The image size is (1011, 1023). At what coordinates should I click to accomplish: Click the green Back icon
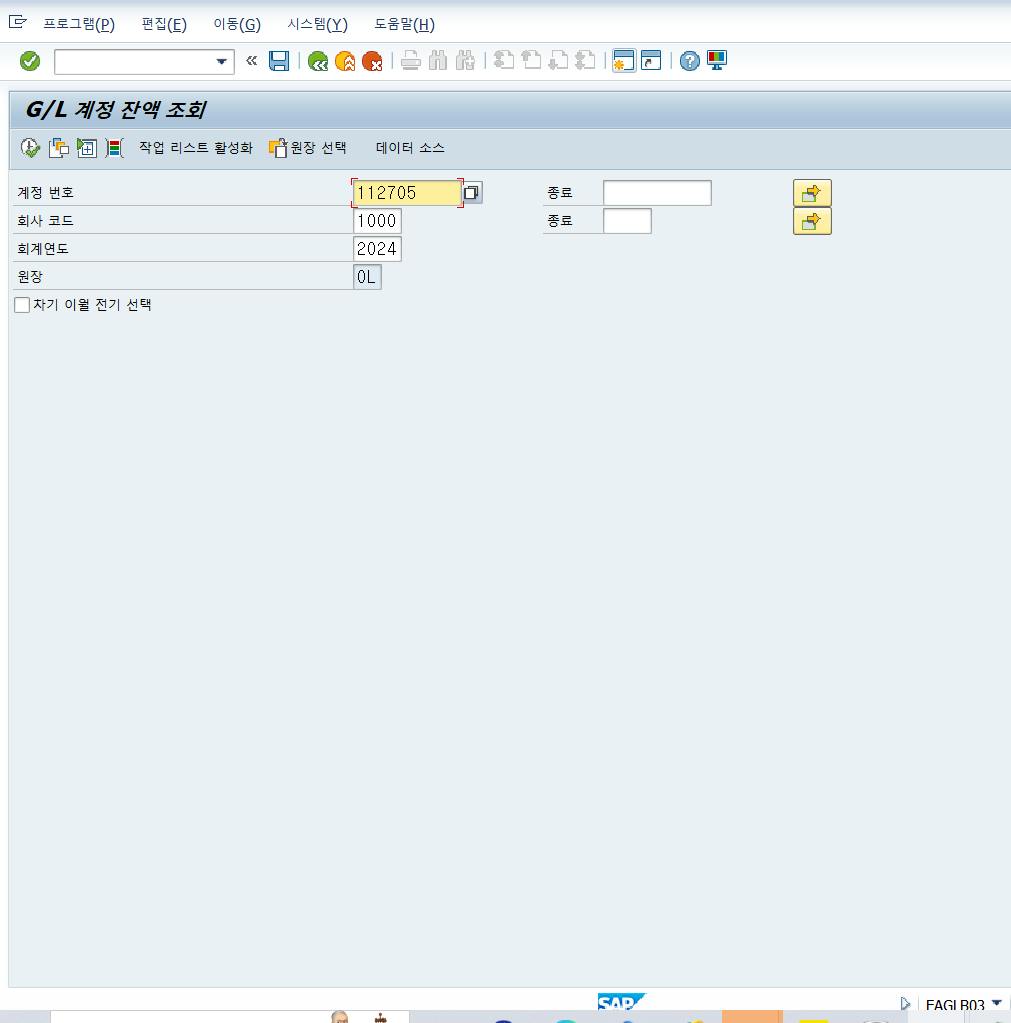coord(318,61)
